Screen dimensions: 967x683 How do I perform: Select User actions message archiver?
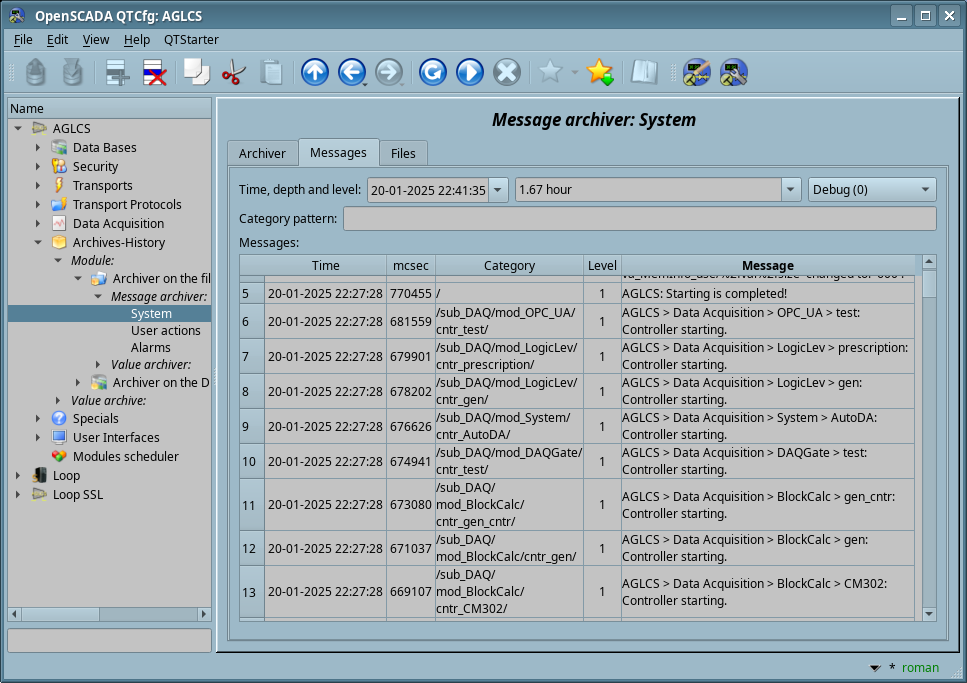(165, 330)
